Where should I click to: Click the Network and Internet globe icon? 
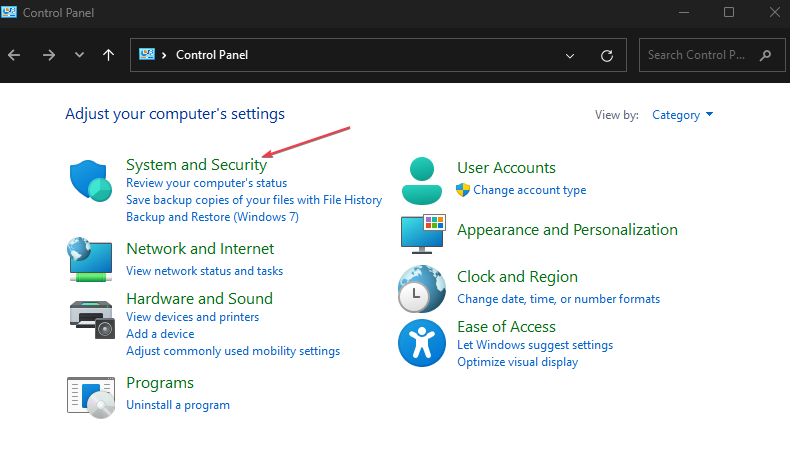tap(90, 259)
